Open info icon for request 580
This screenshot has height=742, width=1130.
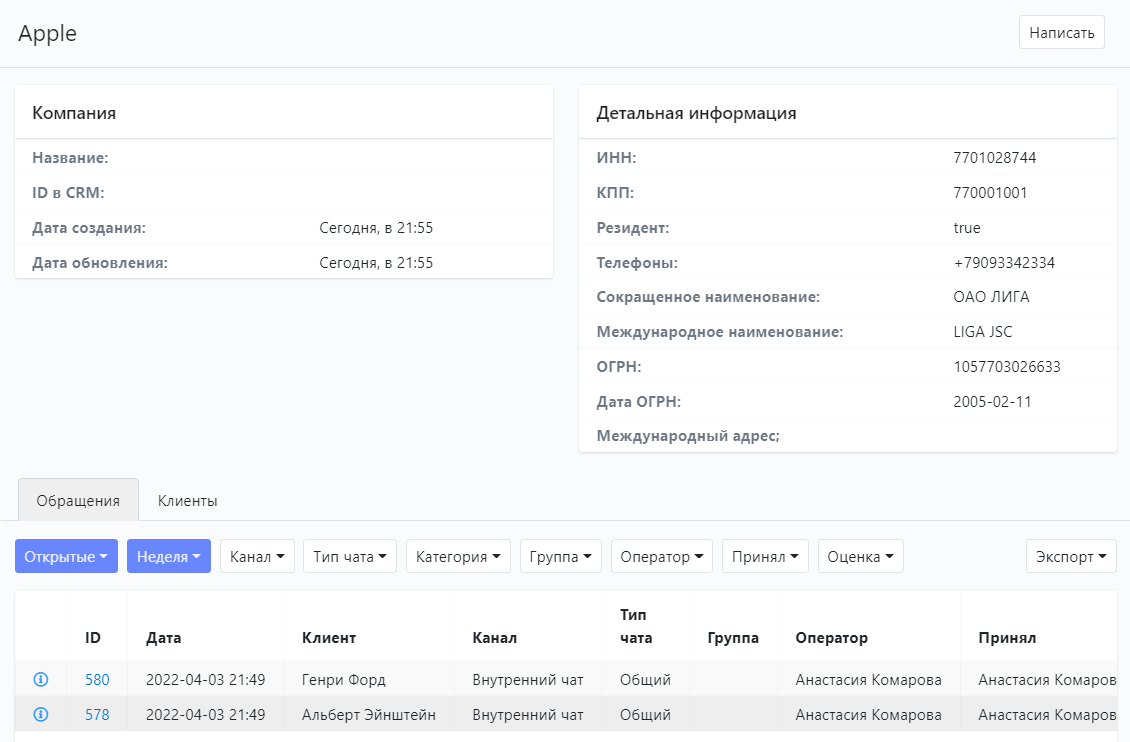tap(41, 679)
